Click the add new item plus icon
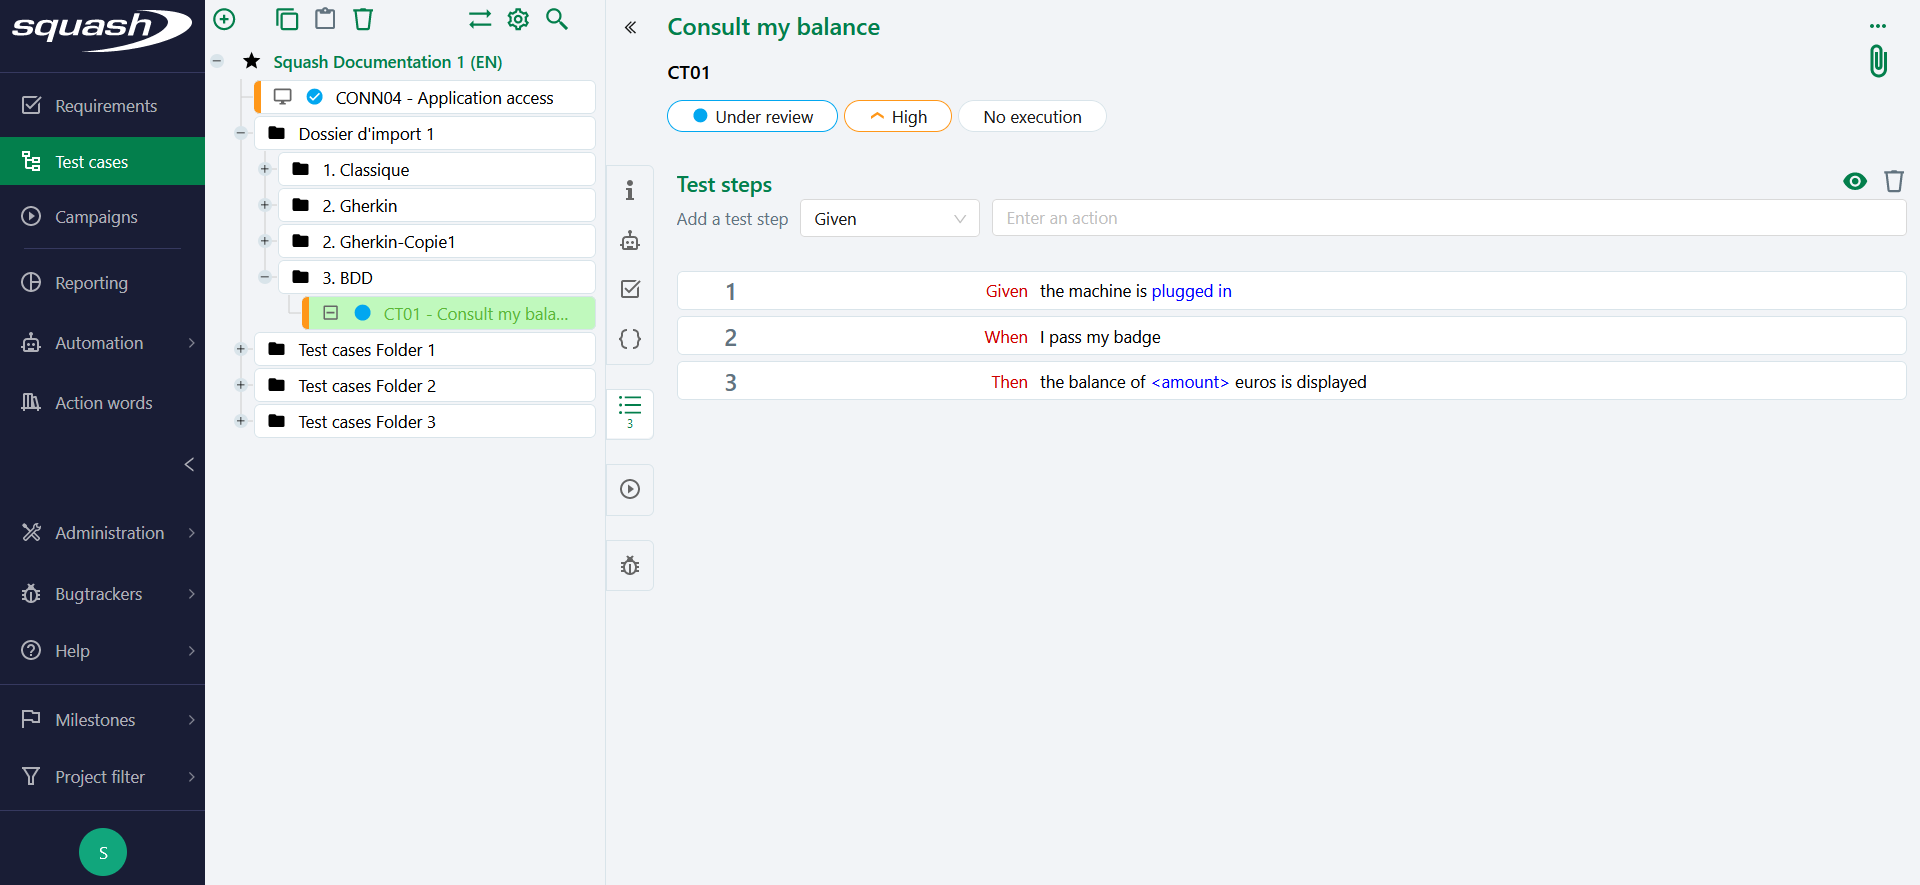 coord(225,19)
